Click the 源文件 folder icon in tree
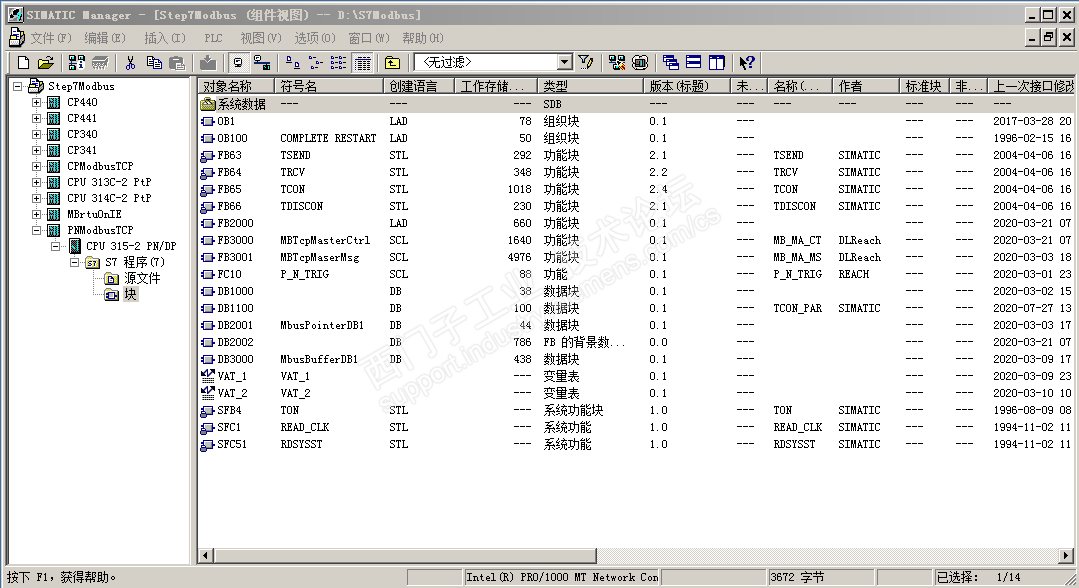The height and width of the screenshot is (588, 1079). coord(111,278)
